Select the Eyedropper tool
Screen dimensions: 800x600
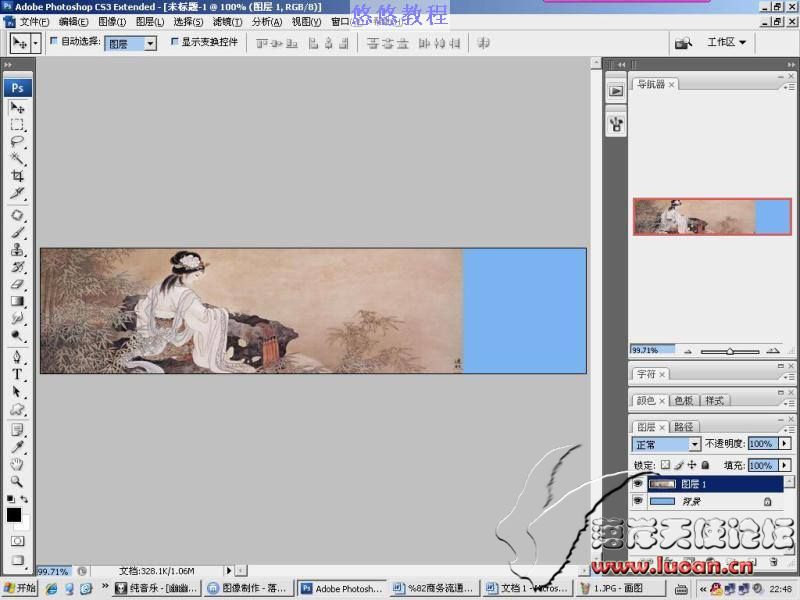pyautogui.click(x=17, y=447)
